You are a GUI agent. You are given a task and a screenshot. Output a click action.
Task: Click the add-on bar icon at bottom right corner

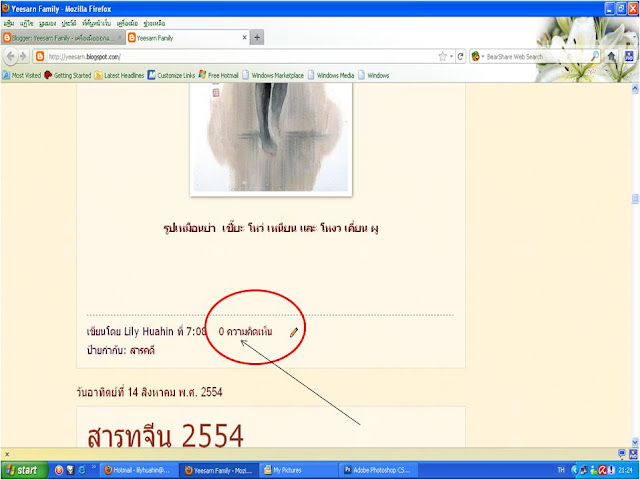[x=633, y=453]
